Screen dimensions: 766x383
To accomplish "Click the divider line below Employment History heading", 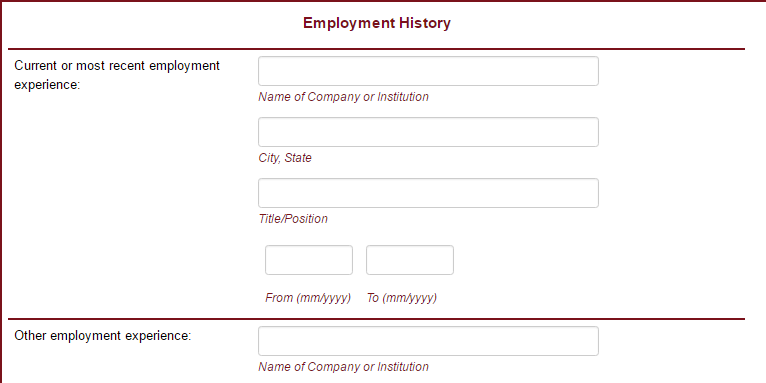I will tap(377, 49).
